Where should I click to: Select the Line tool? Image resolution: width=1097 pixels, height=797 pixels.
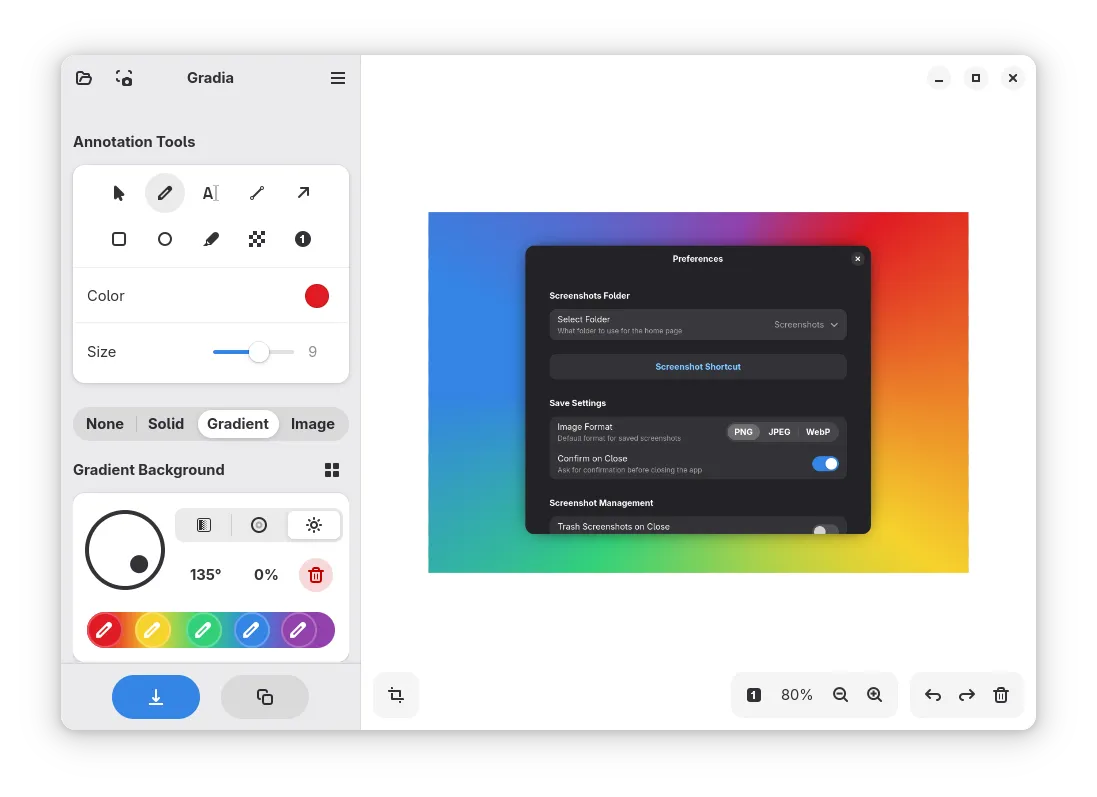point(257,193)
